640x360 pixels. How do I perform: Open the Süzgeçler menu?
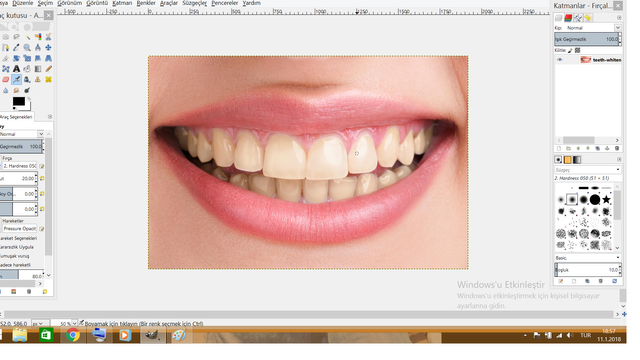[194, 3]
